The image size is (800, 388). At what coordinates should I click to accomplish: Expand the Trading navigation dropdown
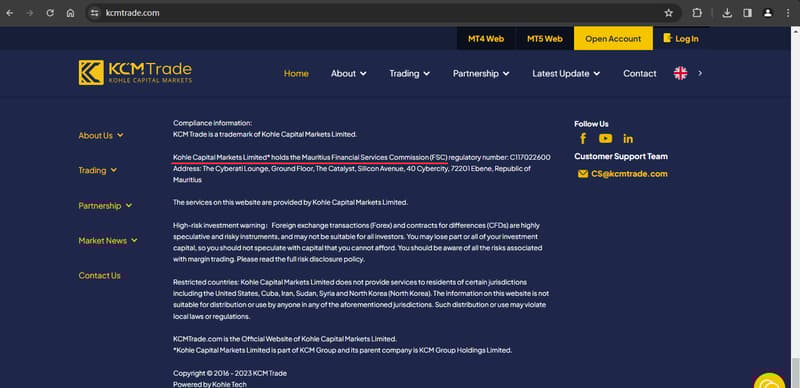[410, 74]
